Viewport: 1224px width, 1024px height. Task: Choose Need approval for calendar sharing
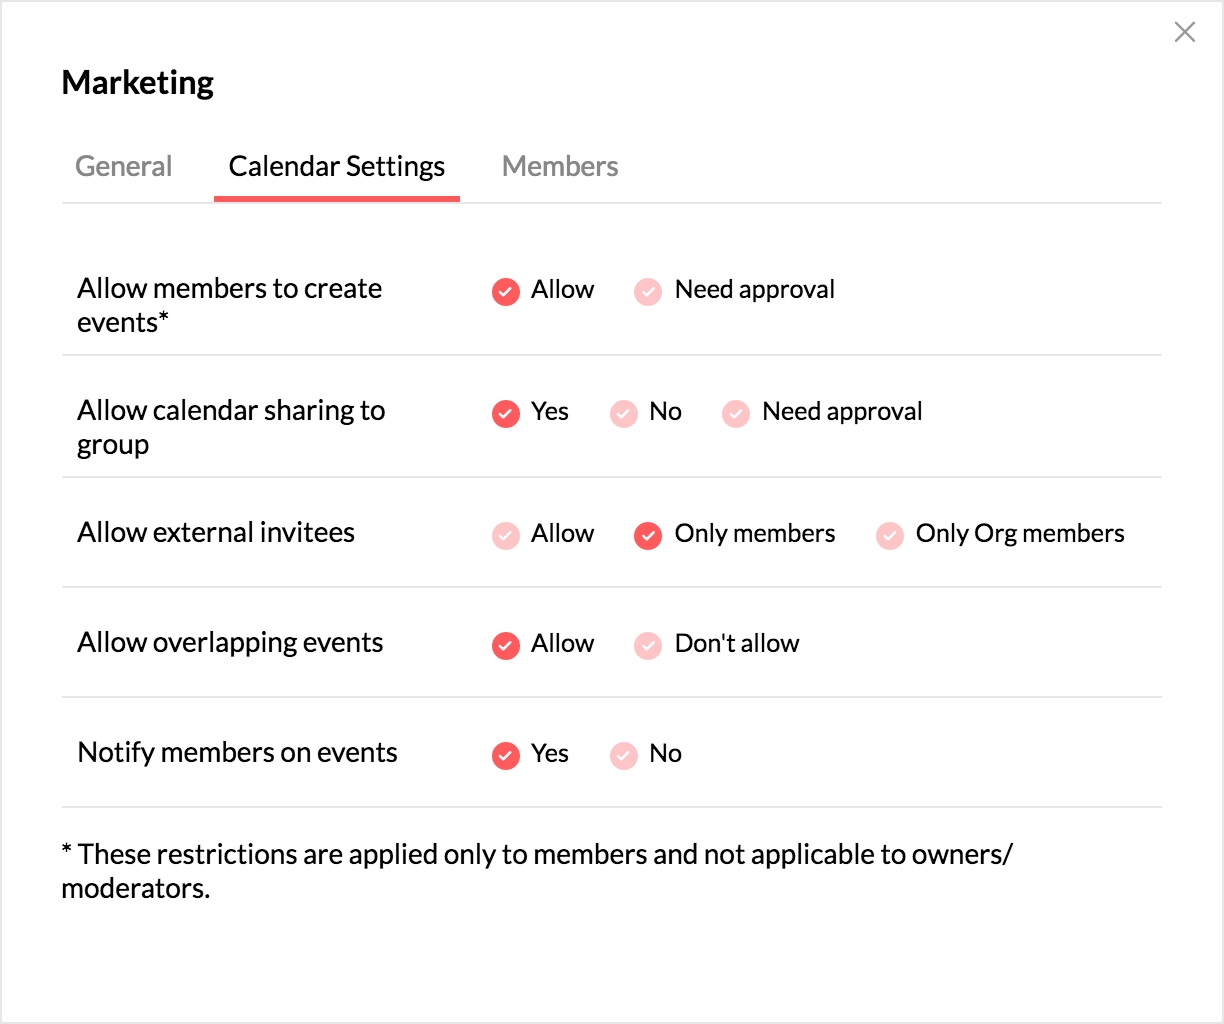coord(736,414)
